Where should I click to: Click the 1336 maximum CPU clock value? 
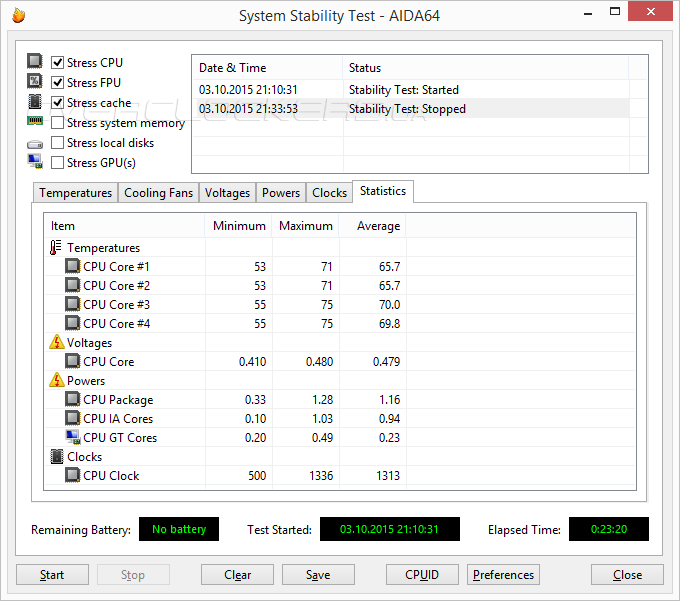tap(321, 476)
